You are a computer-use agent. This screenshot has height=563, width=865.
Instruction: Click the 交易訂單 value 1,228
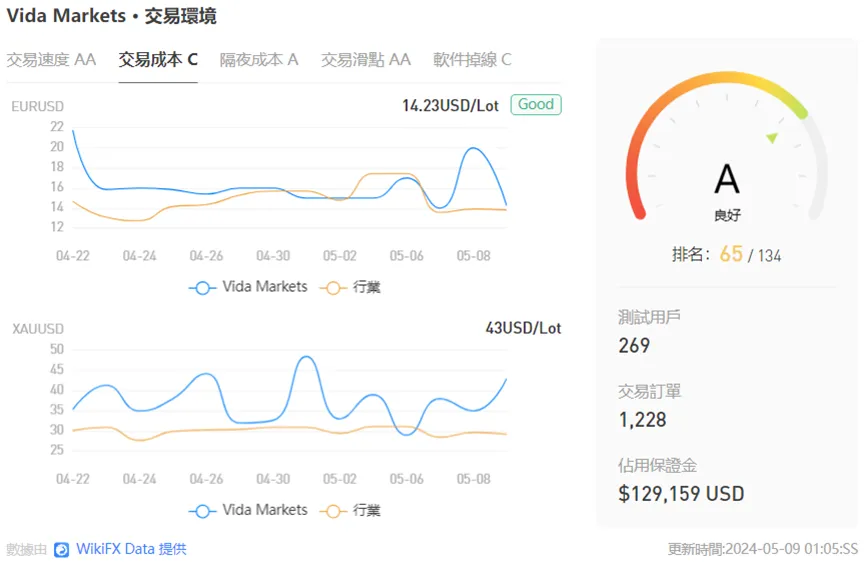point(642,420)
